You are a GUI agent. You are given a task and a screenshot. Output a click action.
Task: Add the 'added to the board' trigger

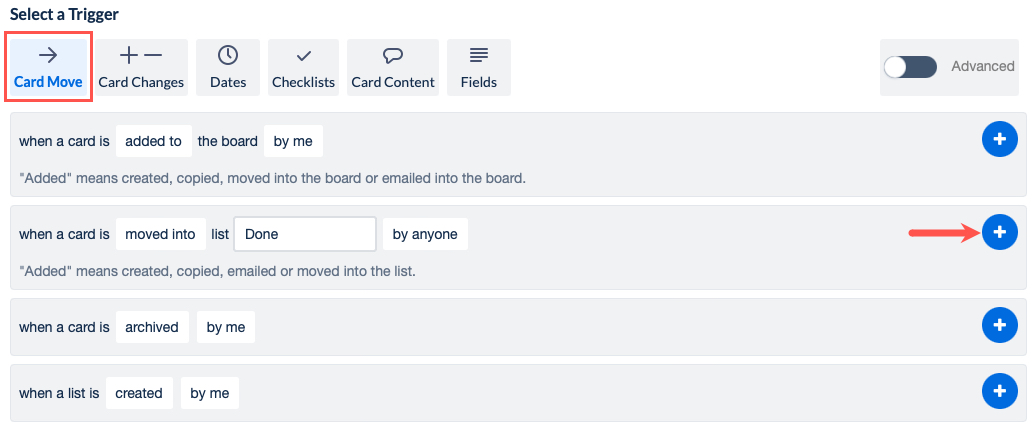[x=999, y=141]
